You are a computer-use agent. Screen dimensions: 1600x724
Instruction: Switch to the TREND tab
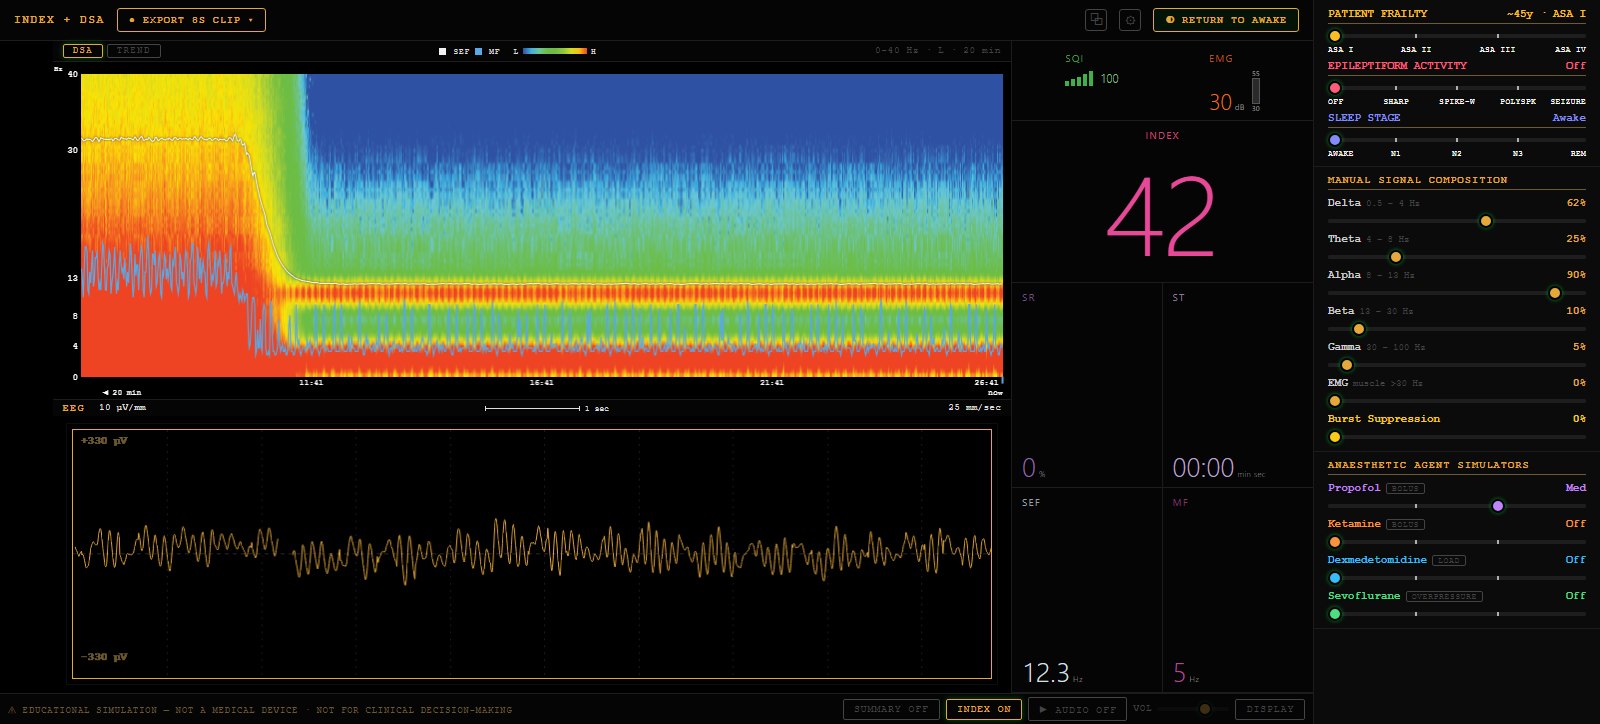click(x=134, y=50)
